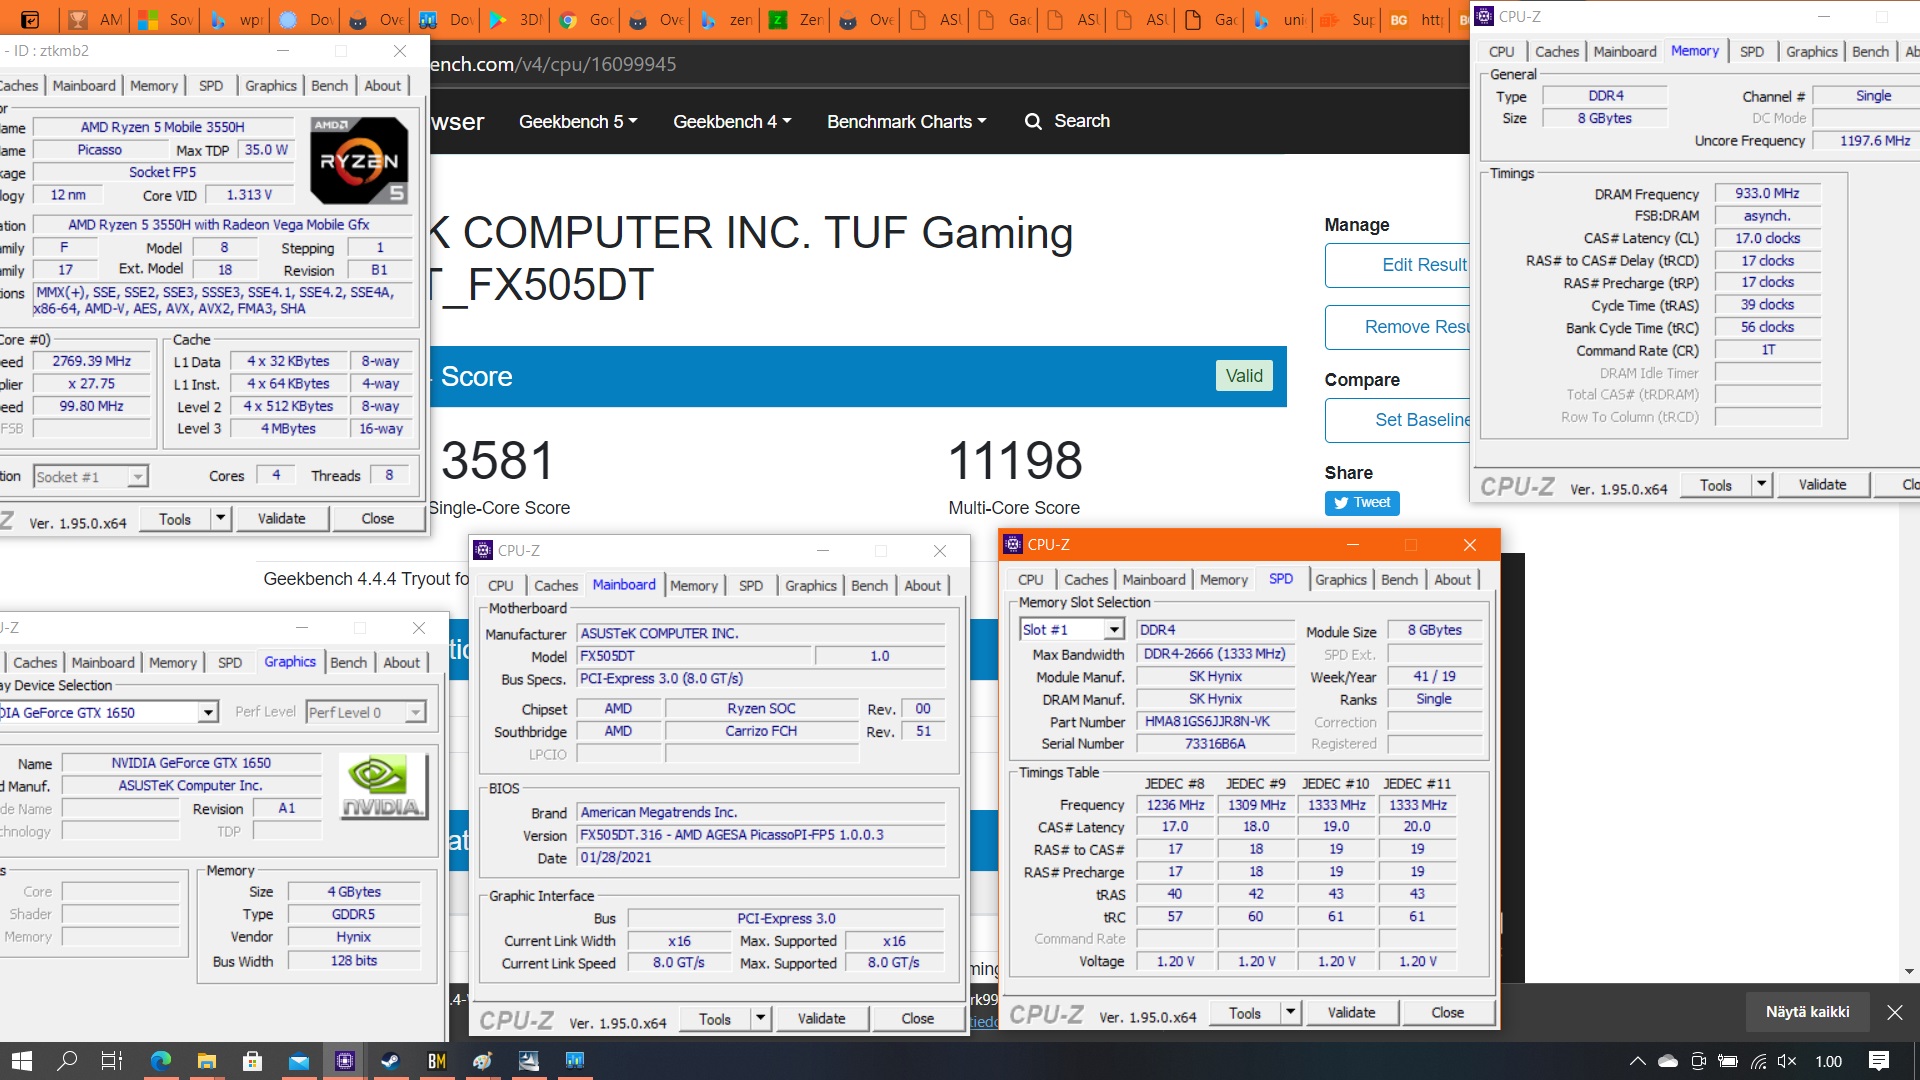Click browser tab manager icon at far left
Image resolution: width=1920 pixels, height=1080 pixels.
tap(30, 19)
